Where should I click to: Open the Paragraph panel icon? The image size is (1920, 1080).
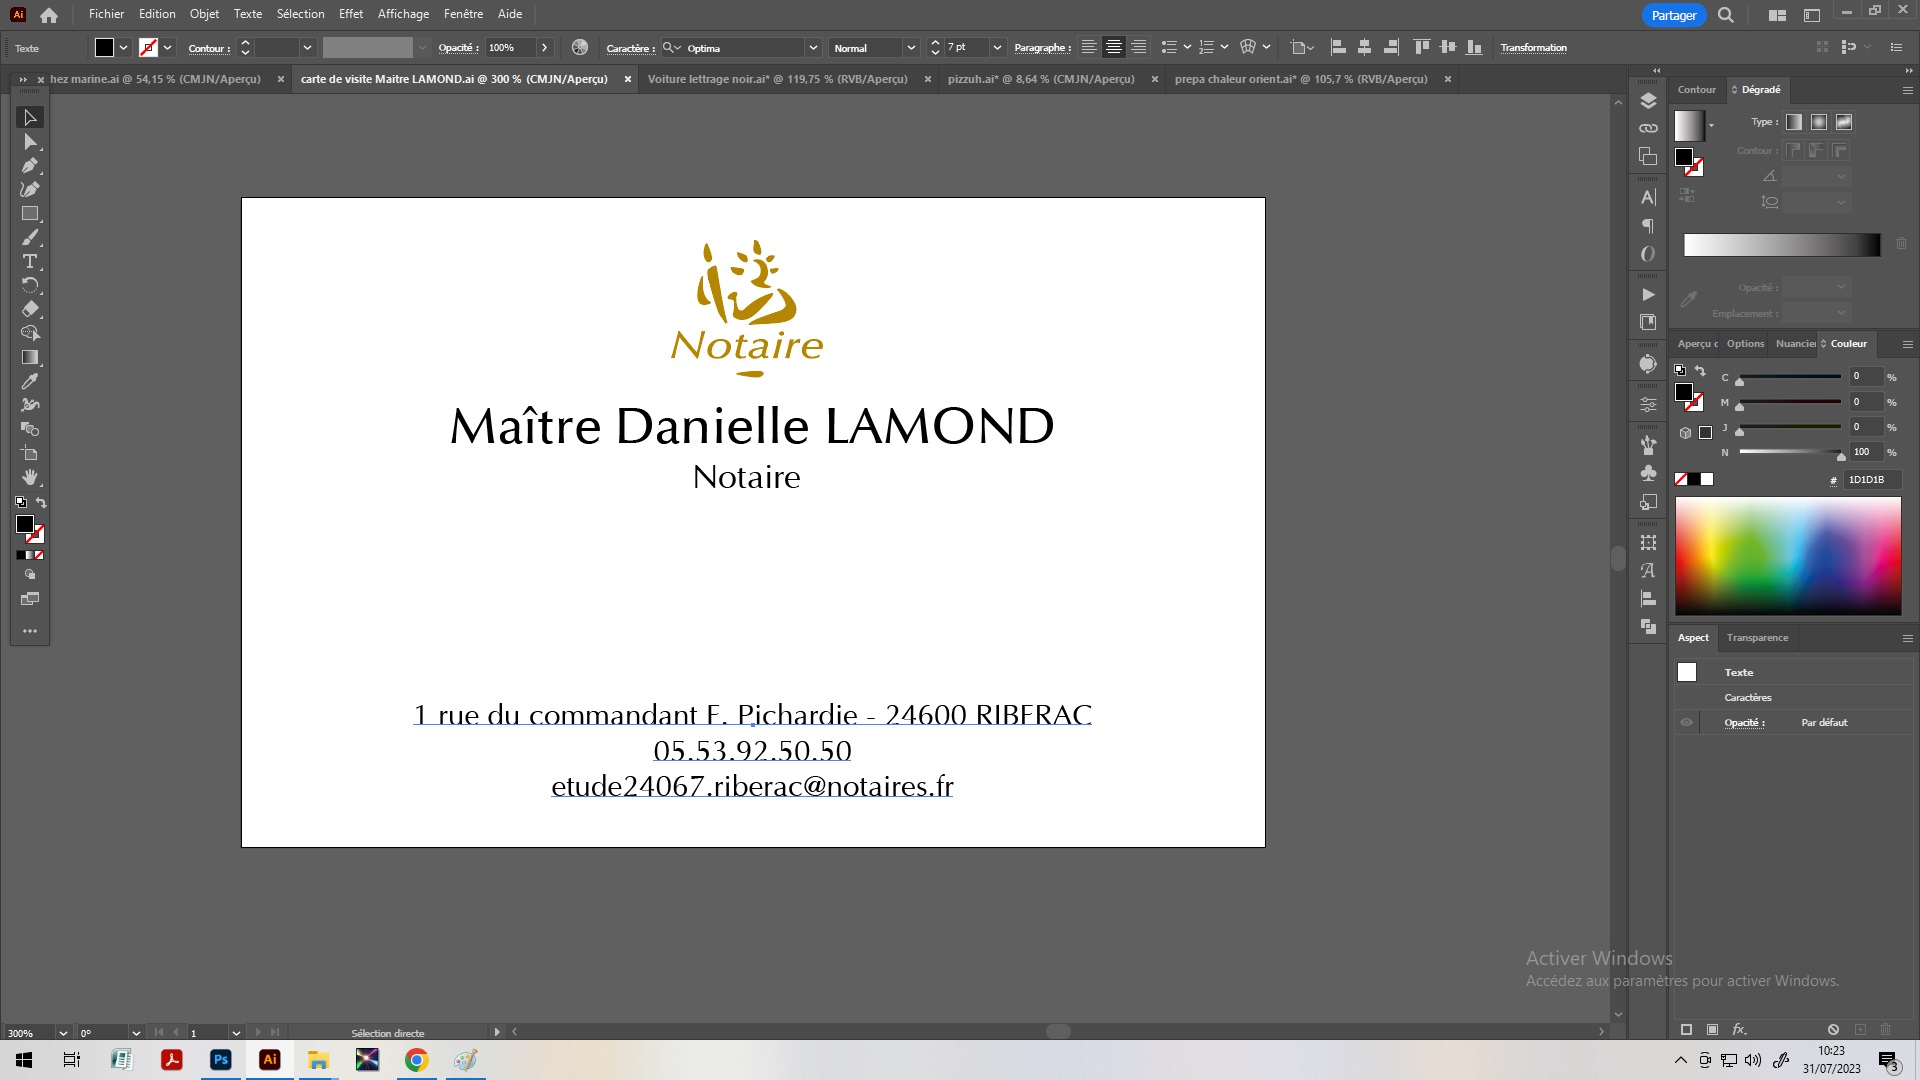click(1649, 226)
